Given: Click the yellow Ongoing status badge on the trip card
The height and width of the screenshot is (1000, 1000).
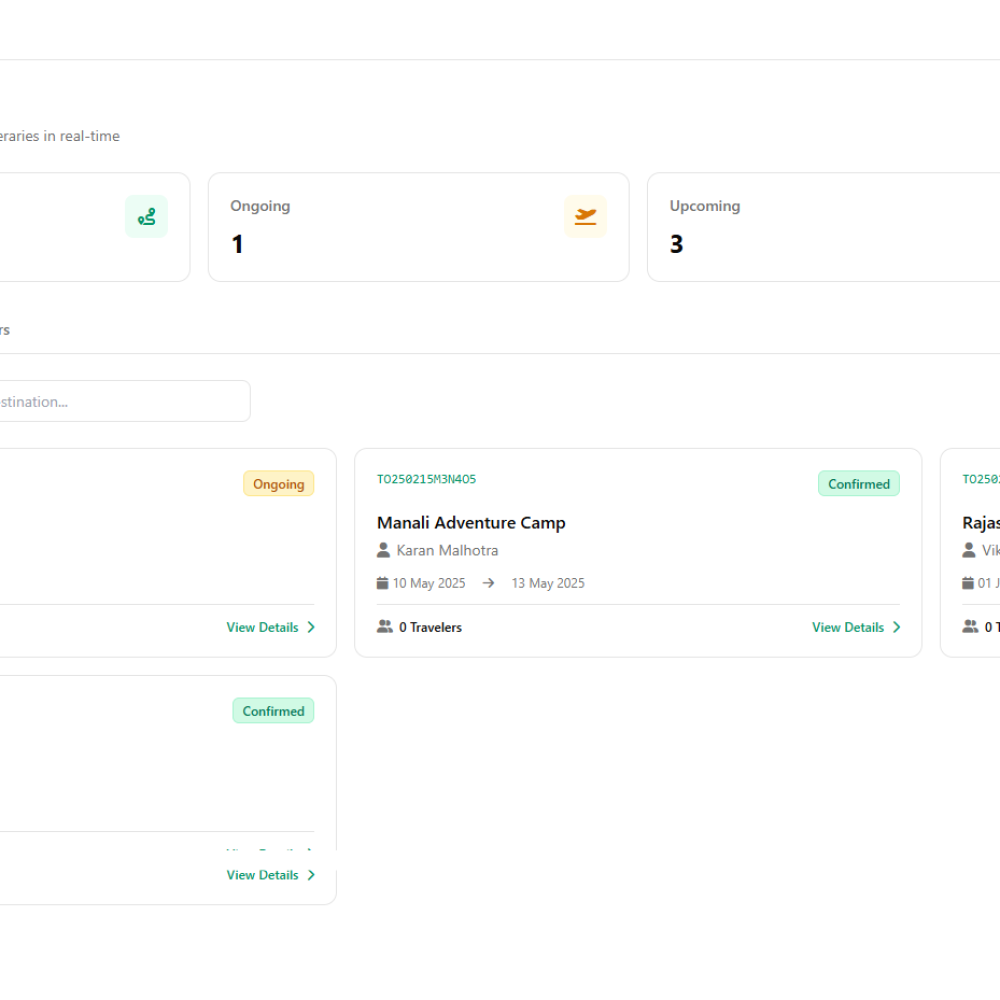Looking at the screenshot, I should tap(279, 483).
